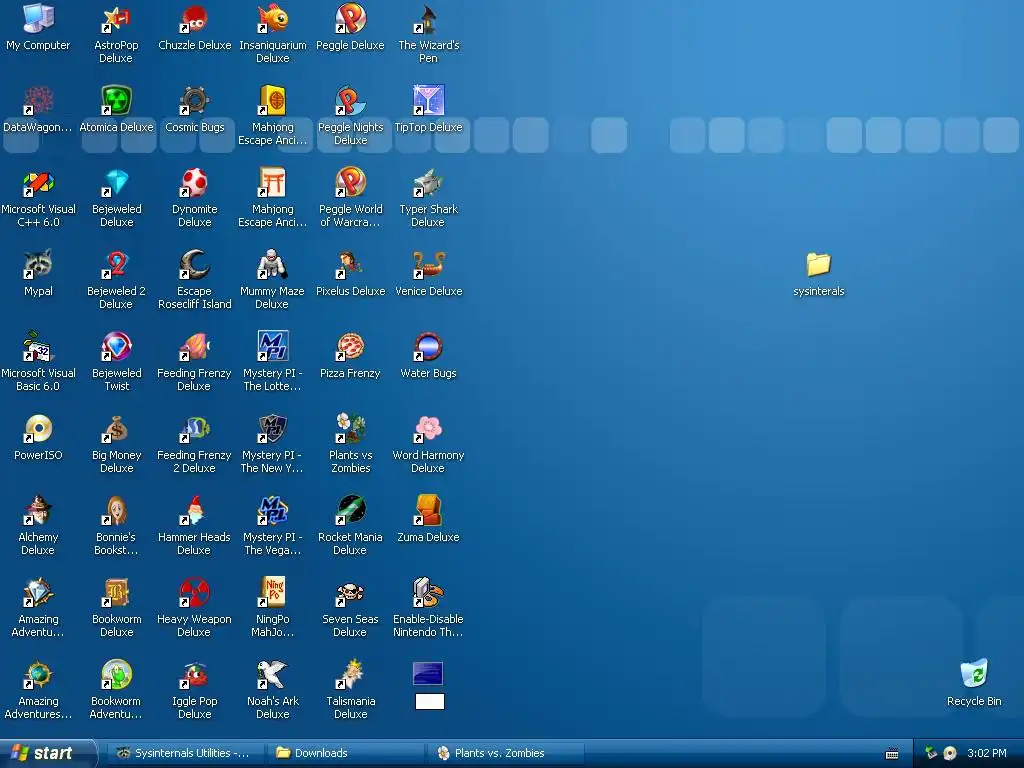
Task: Select the AstroPop Deluxe shortcut
Action: pos(116,20)
